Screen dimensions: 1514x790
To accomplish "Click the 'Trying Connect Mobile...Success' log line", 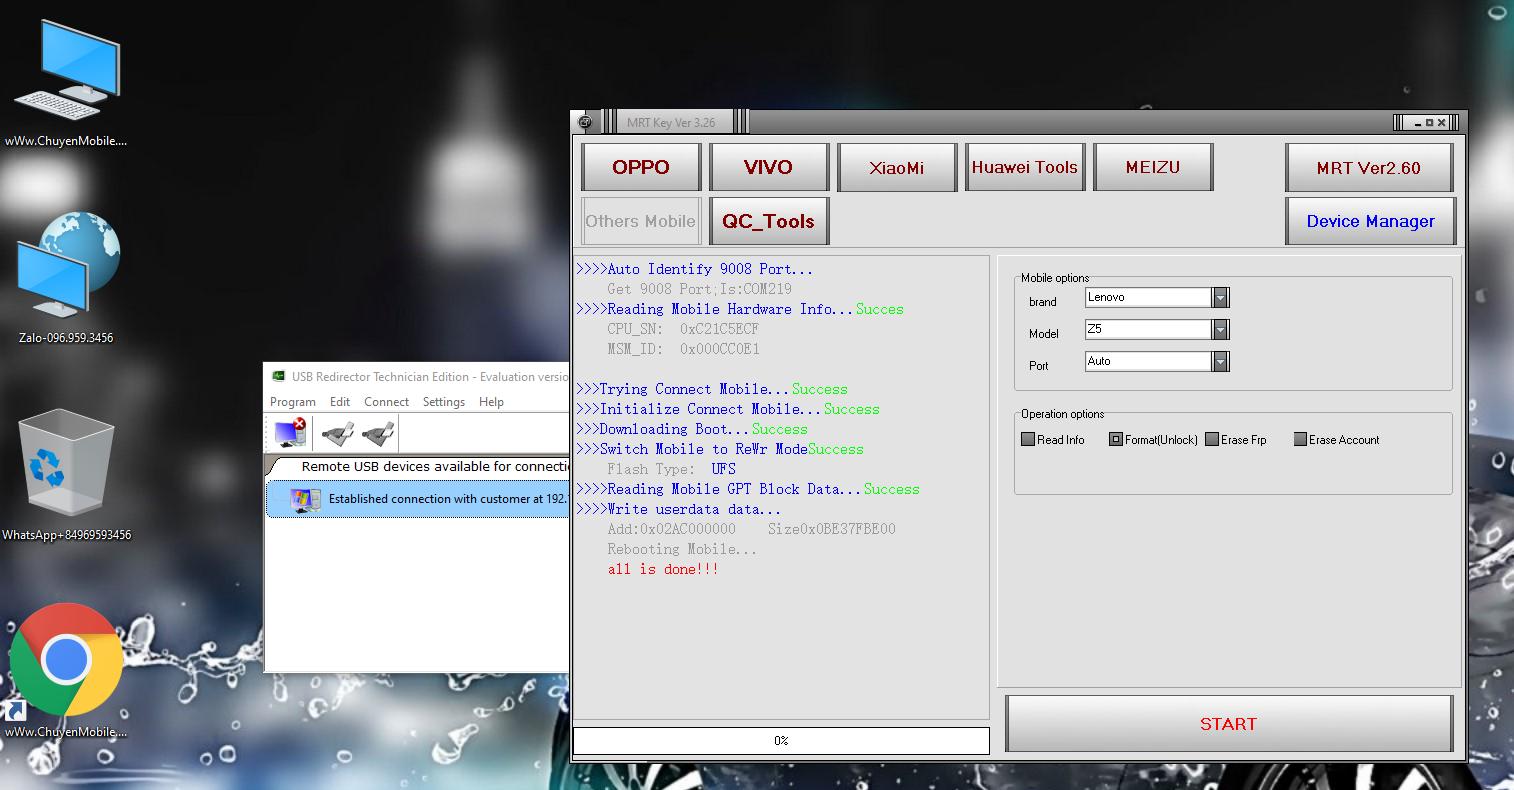I will click(711, 389).
